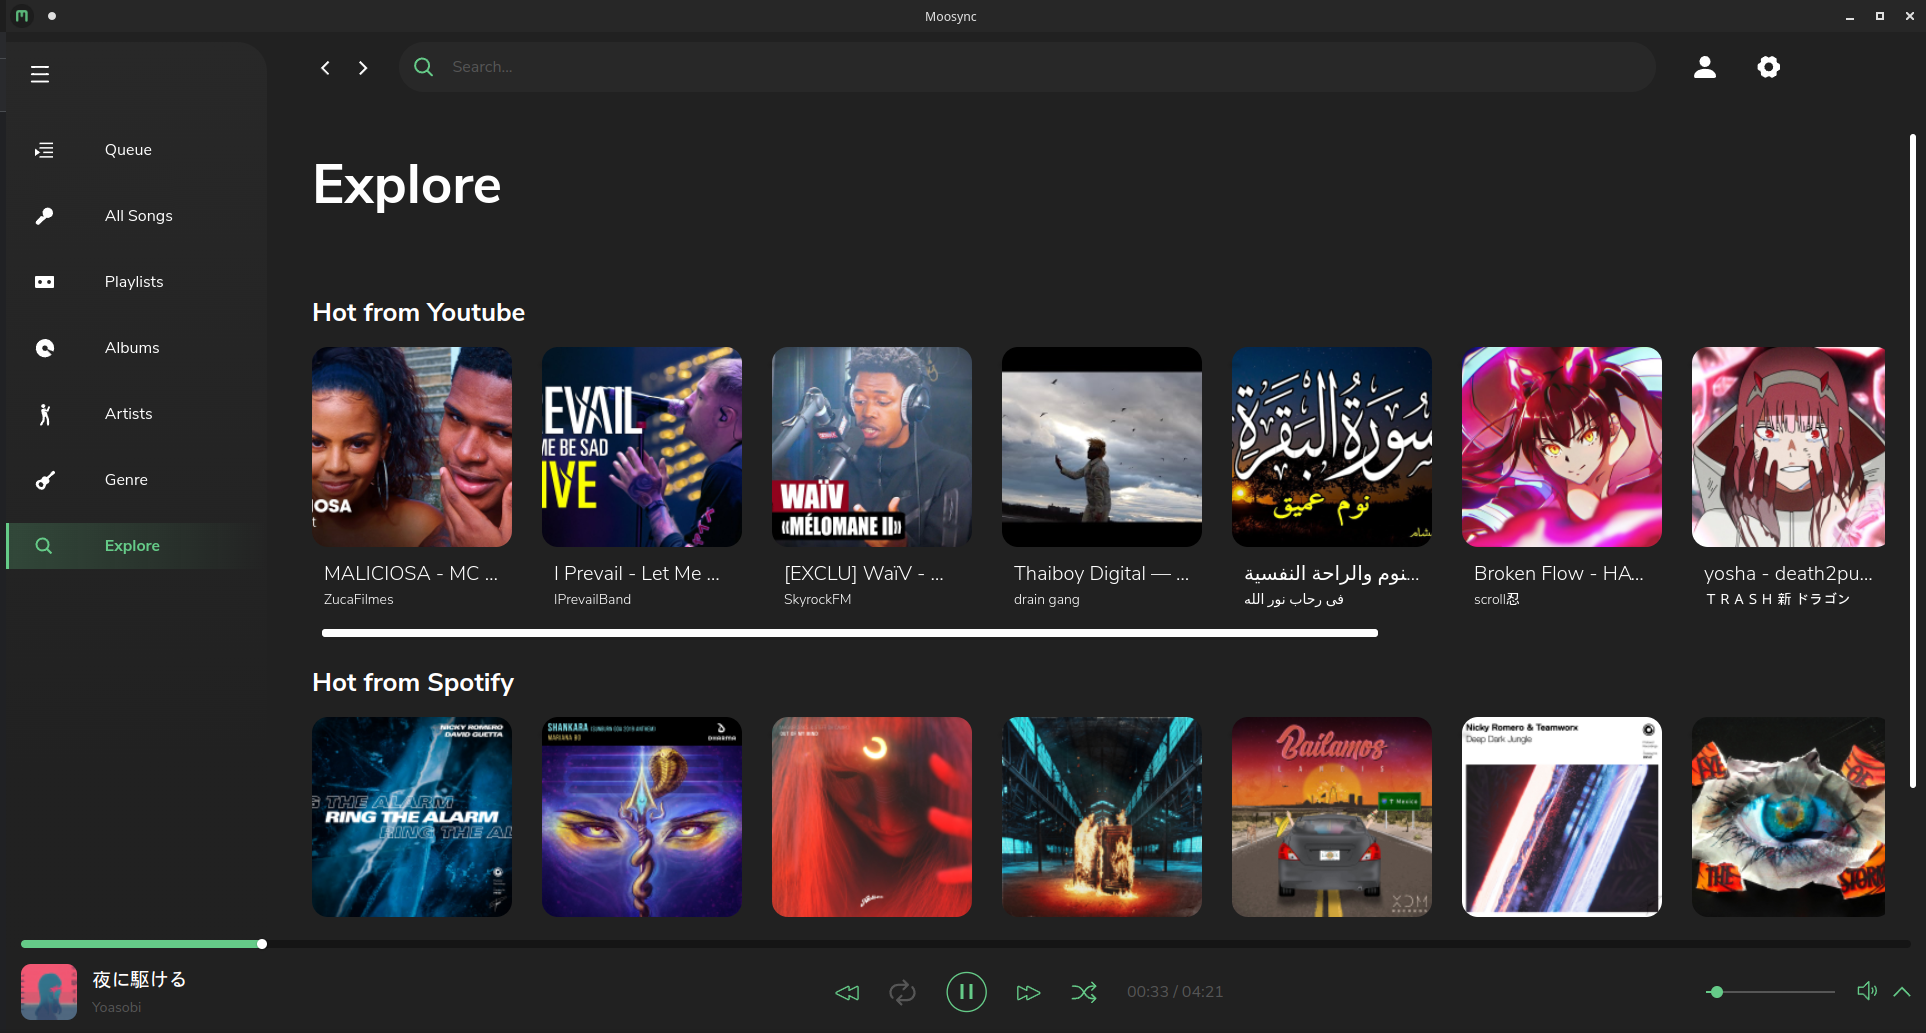Open Ring The Alarm Spotify cover
1926x1033 pixels.
coord(412,817)
